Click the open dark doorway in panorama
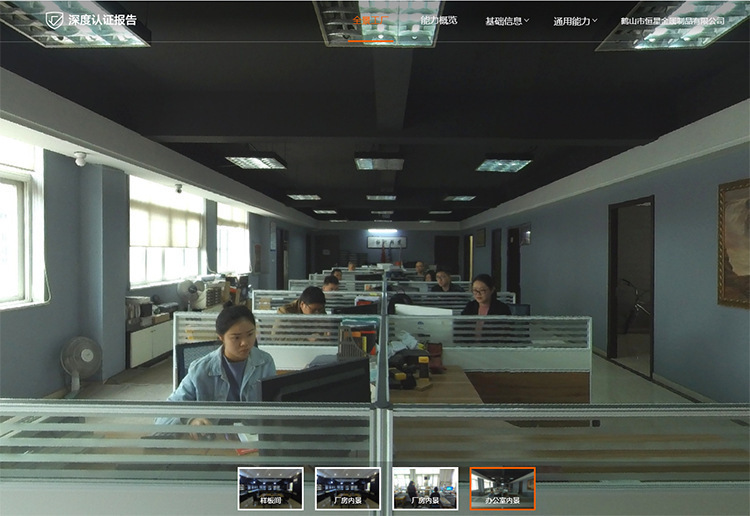Screen dimensions: 750x516 [x=631, y=287]
